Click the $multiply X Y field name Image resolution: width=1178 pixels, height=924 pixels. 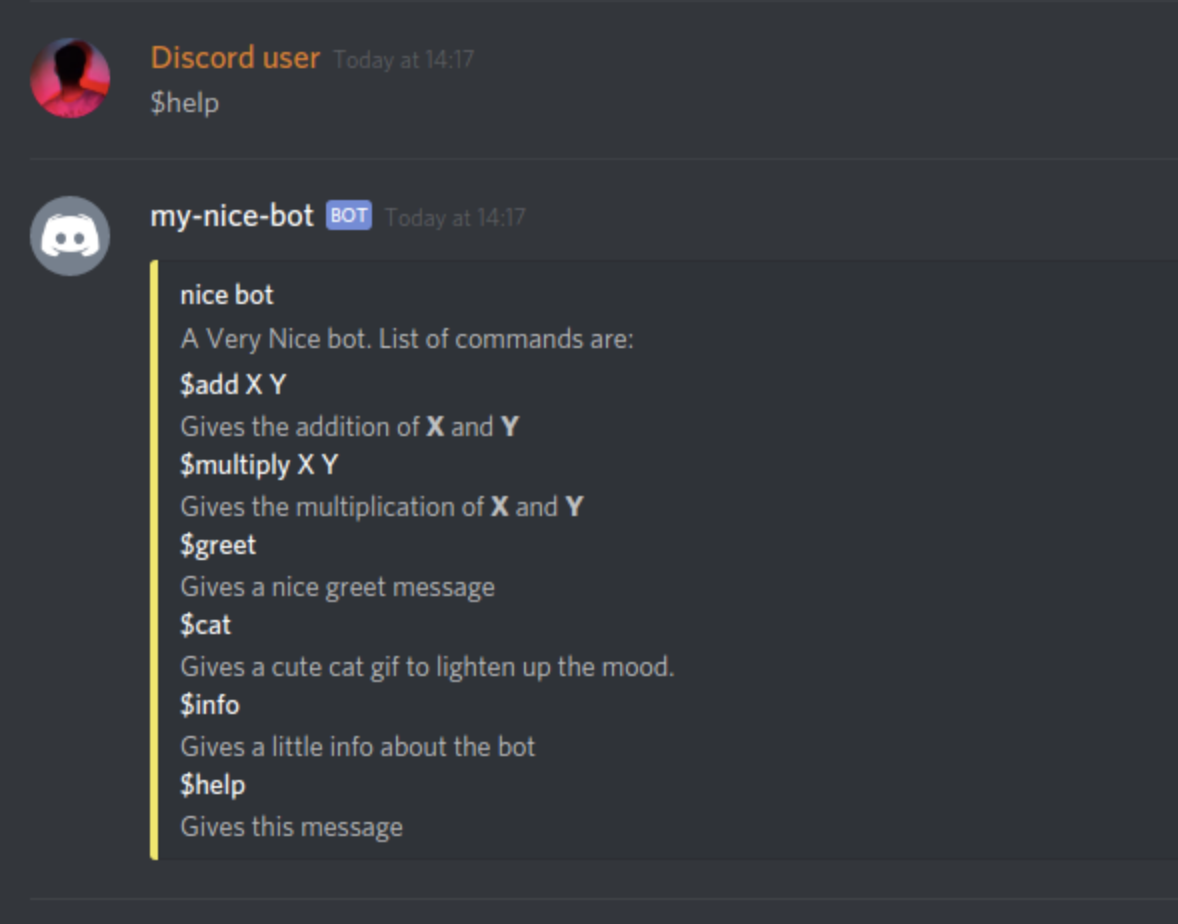coord(259,465)
